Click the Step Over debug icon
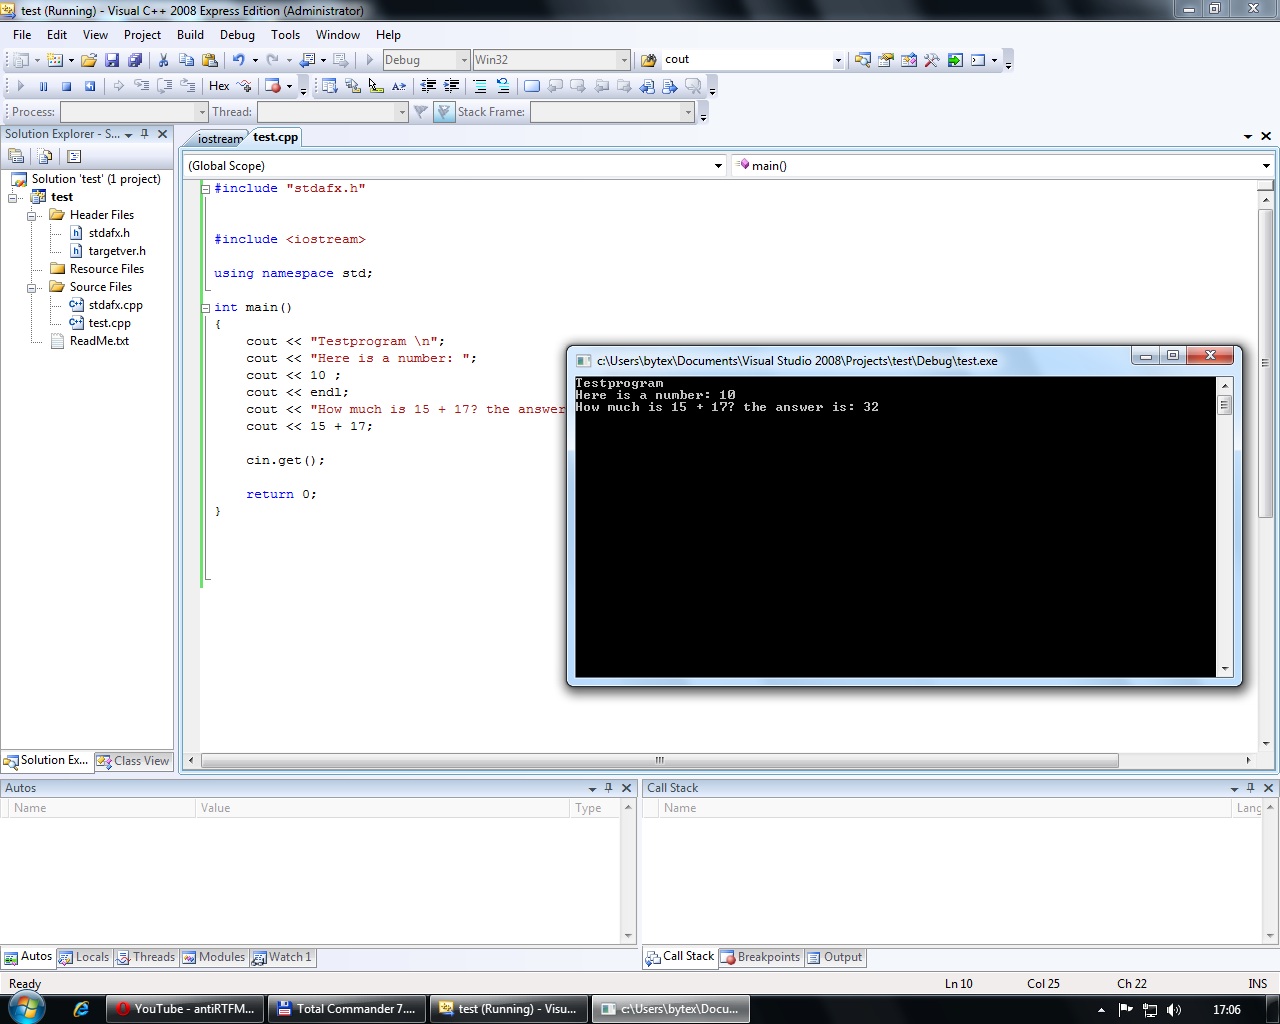Screen dimensions: 1280x1024 coord(164,86)
